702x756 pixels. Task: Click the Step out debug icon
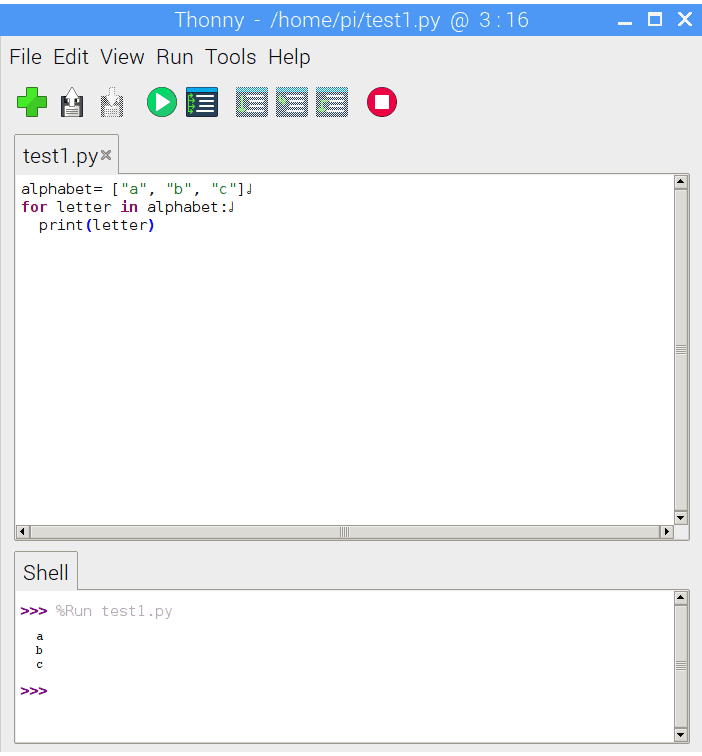(332, 102)
